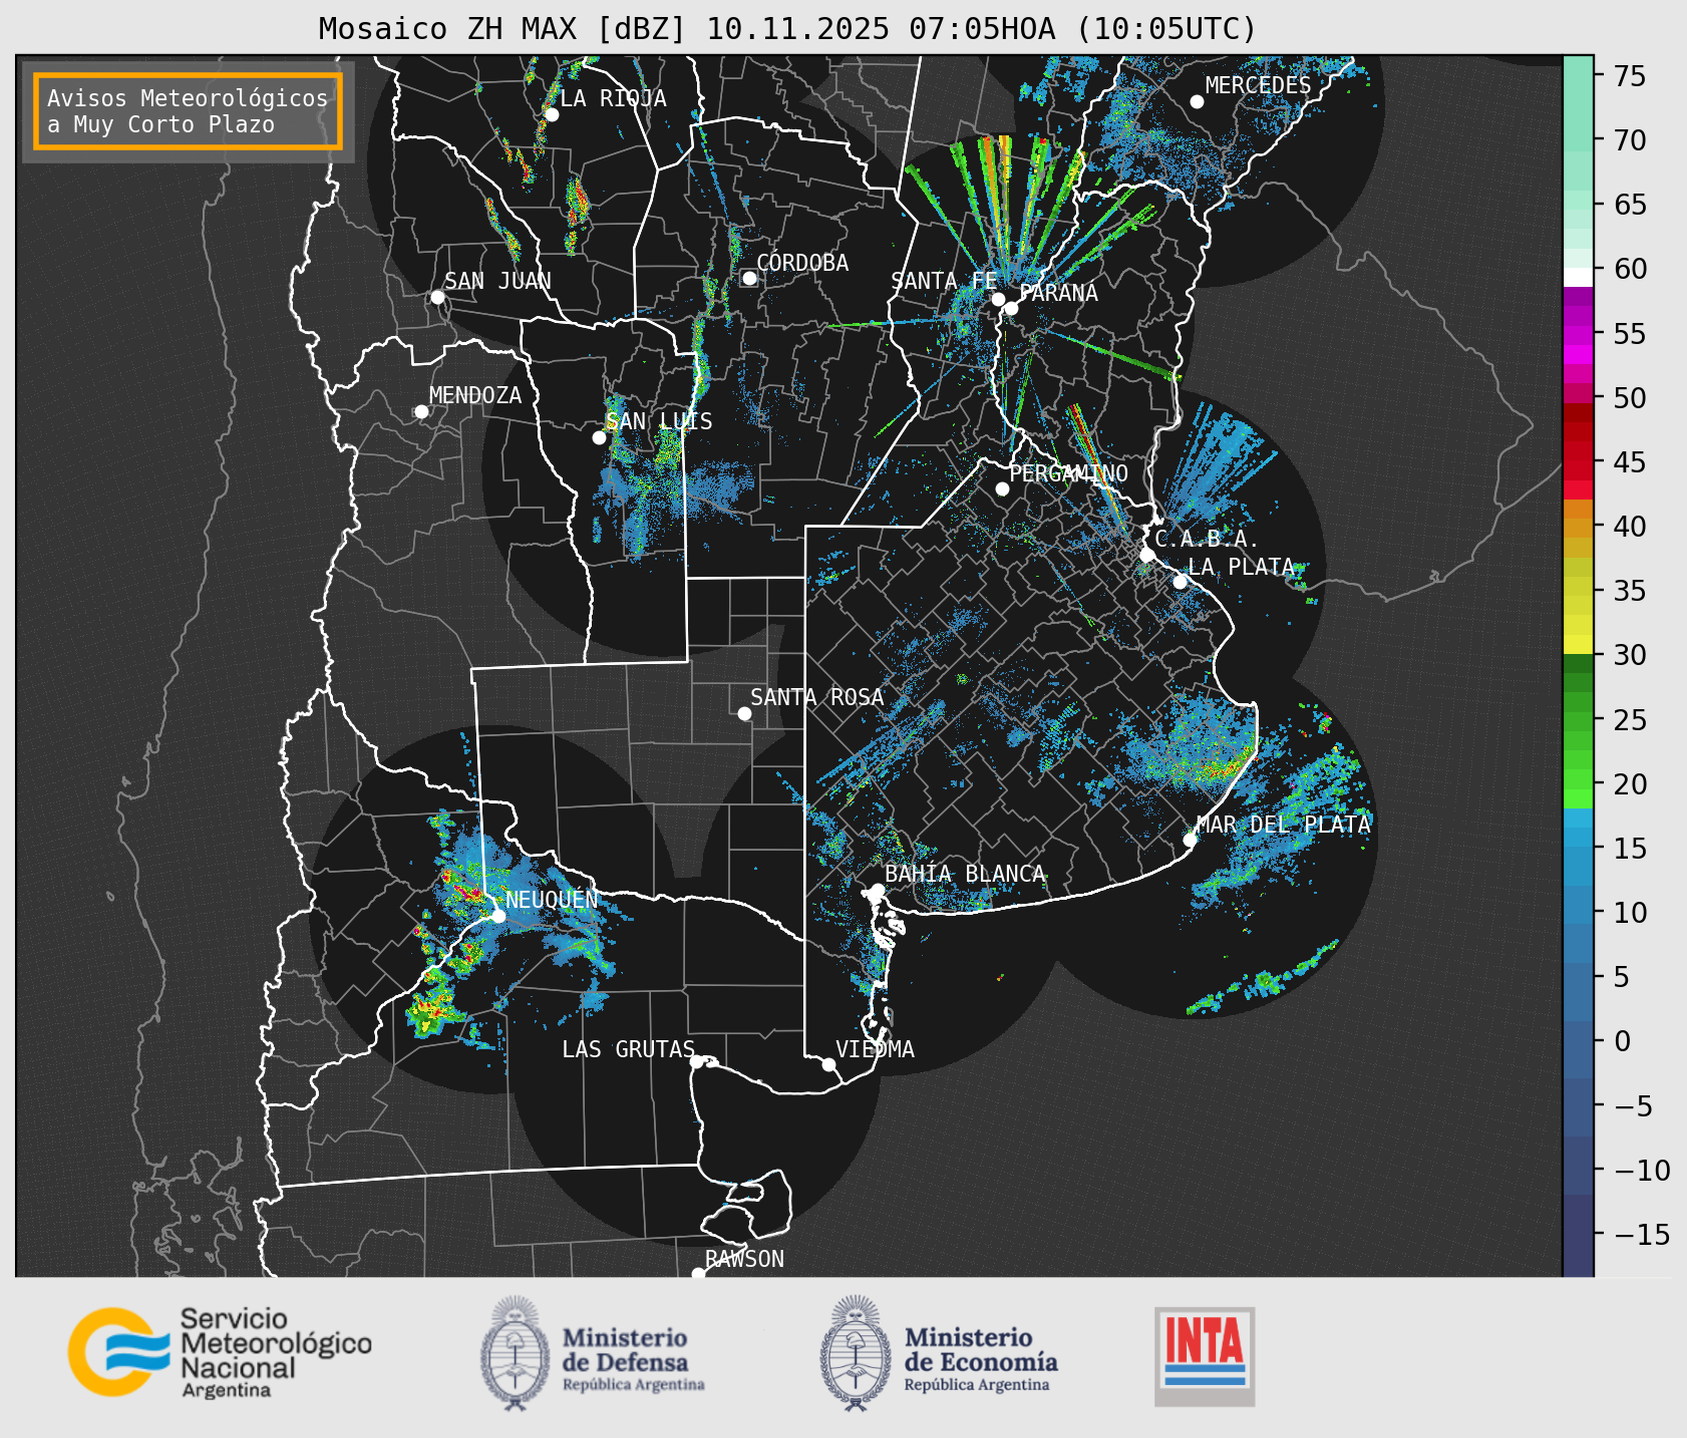Click the Paraná city marker
This screenshot has width=1687, height=1438.
1011,308
